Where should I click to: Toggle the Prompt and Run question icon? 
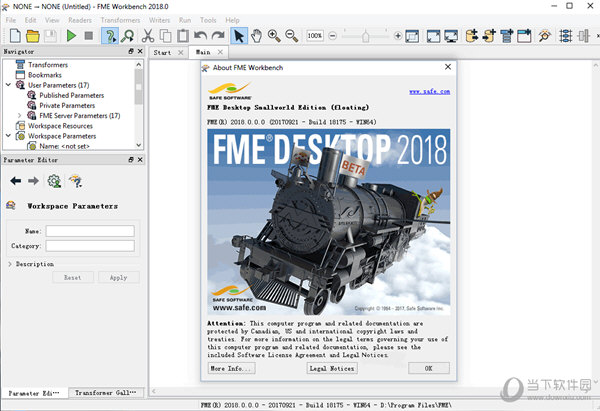coord(110,36)
